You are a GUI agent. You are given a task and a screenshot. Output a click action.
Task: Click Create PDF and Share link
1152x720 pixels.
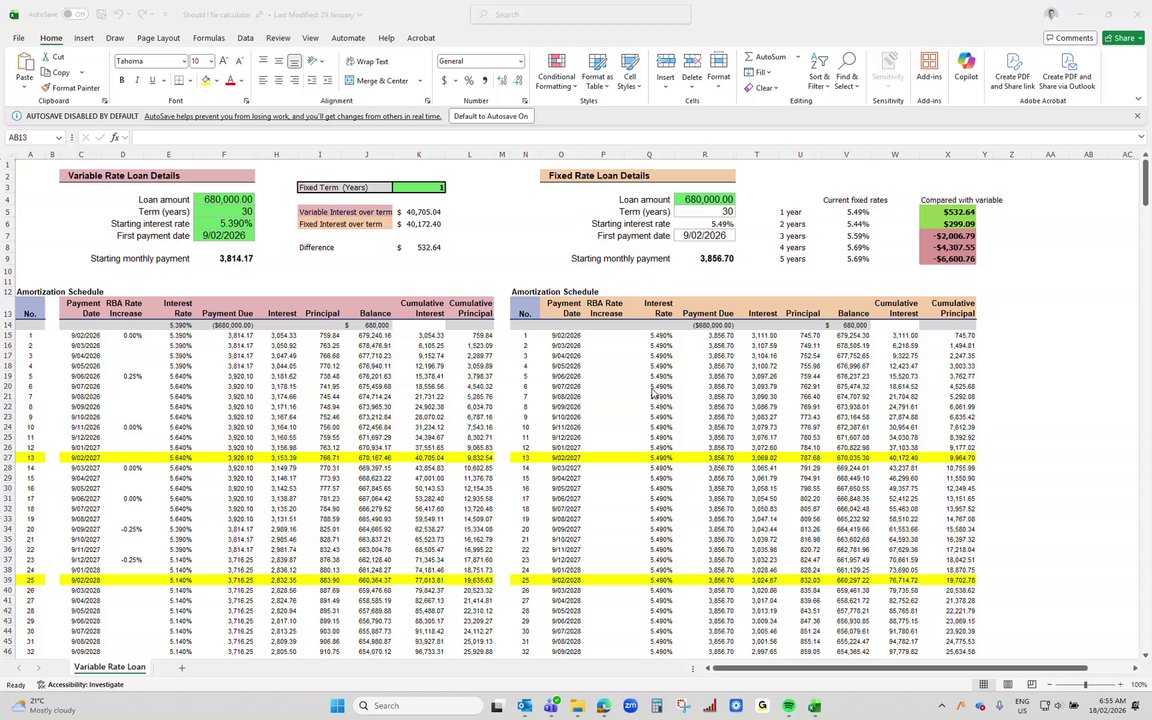click(1013, 71)
